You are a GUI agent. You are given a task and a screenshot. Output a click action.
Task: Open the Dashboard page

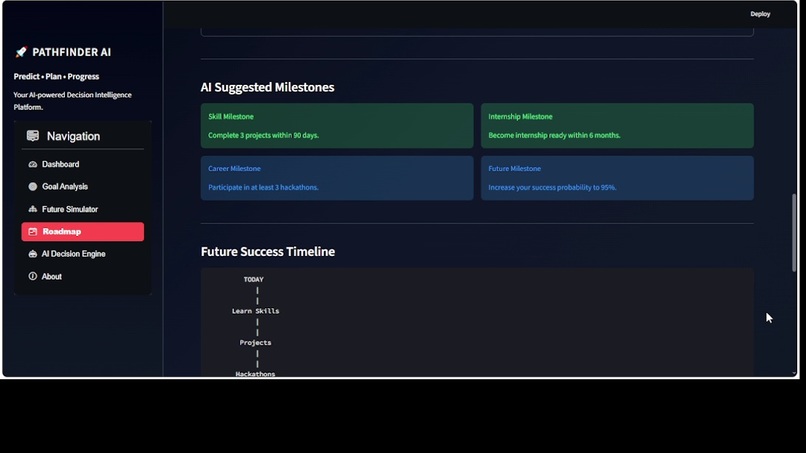[x=83, y=165]
